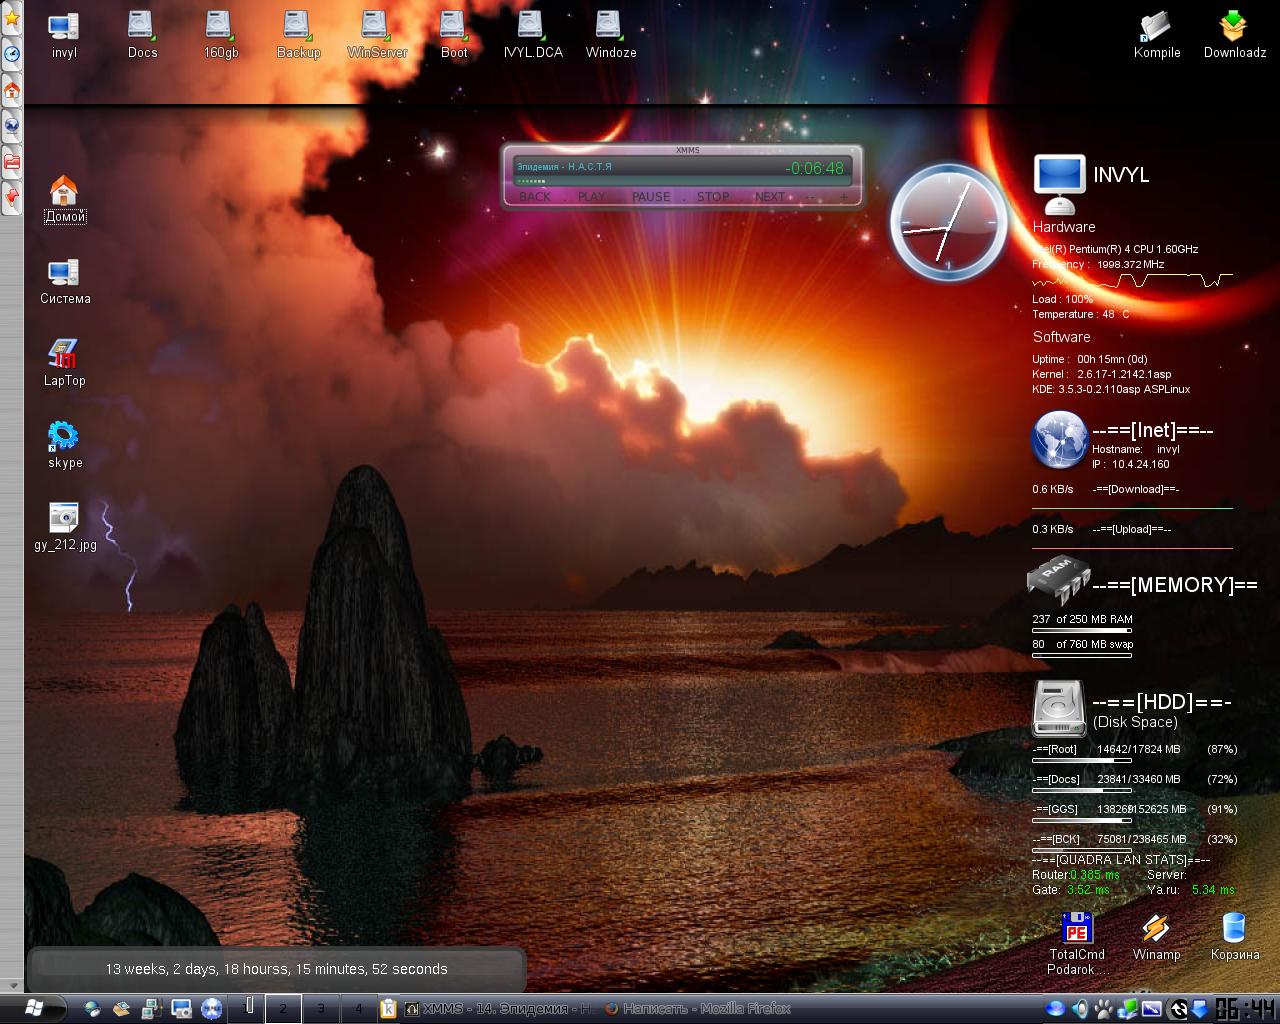Click the globe quick-launch icon beside Start
This screenshot has height=1024, width=1280.
pos(92,1009)
